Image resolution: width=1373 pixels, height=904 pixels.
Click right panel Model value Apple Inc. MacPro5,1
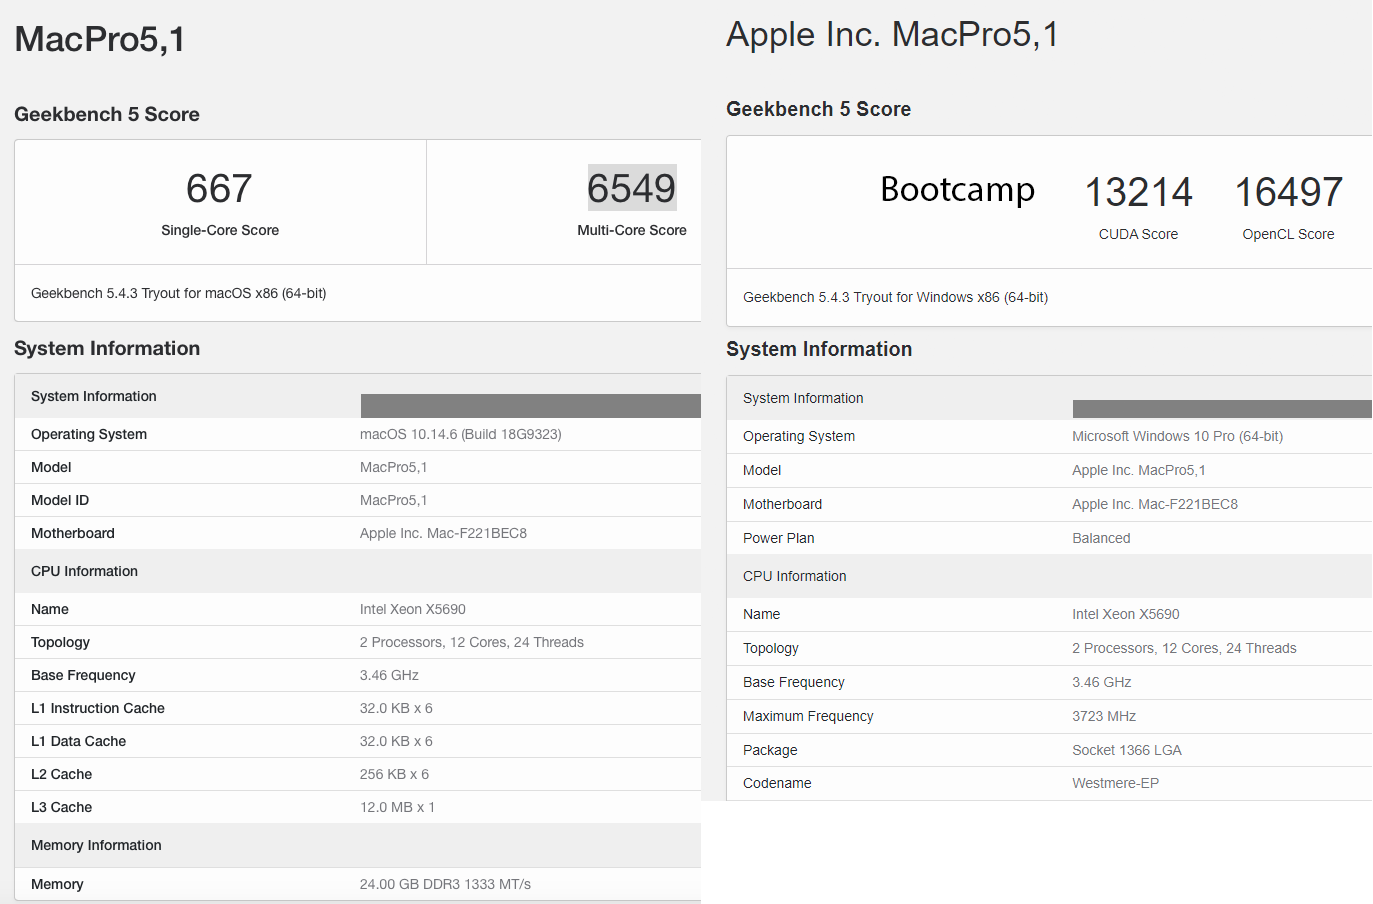coord(1139,470)
